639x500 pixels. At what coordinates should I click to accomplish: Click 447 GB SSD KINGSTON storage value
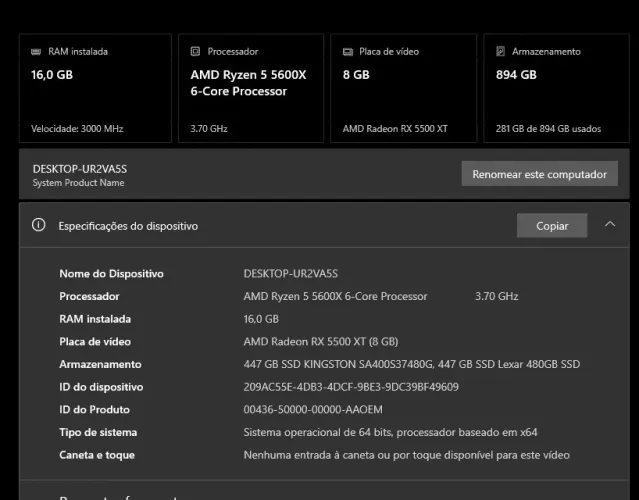click(x=412, y=364)
